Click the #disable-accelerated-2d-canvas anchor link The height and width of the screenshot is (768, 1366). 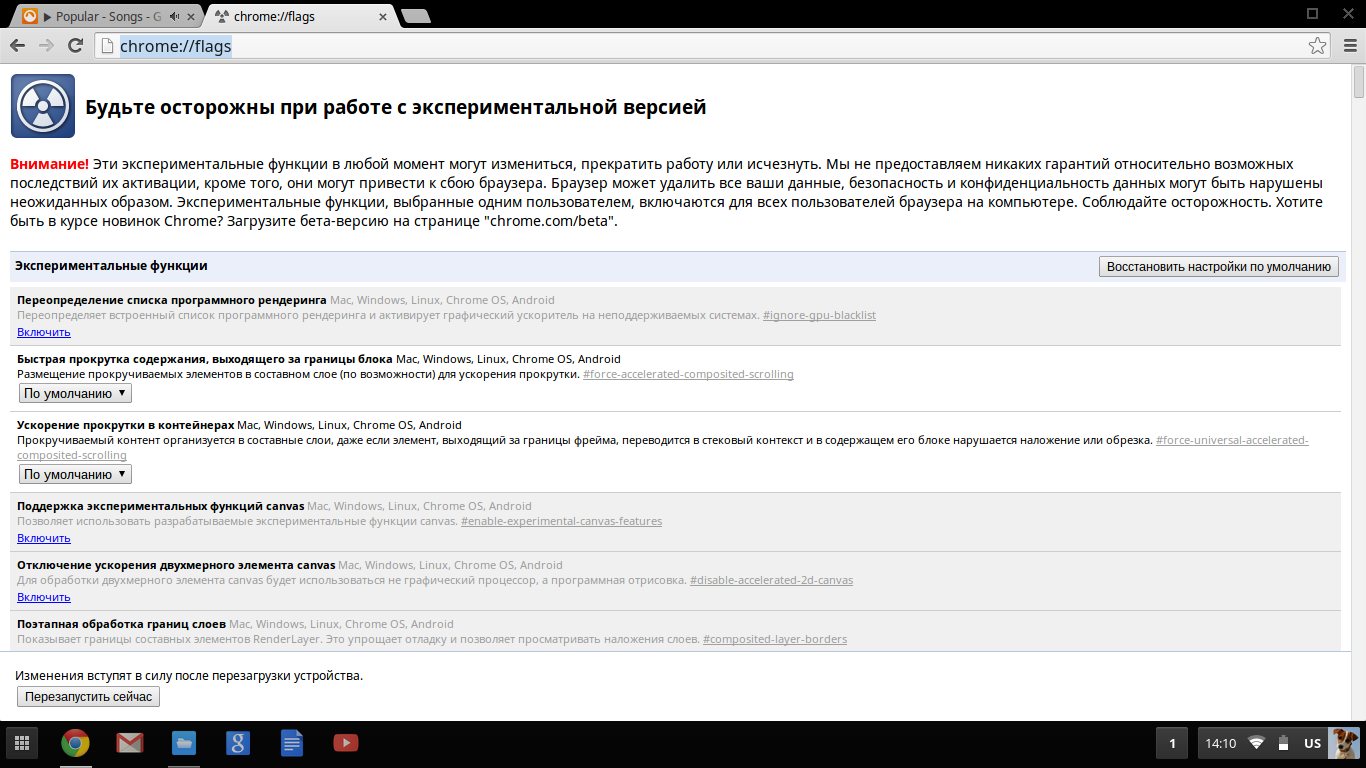pyautogui.click(x=771, y=580)
